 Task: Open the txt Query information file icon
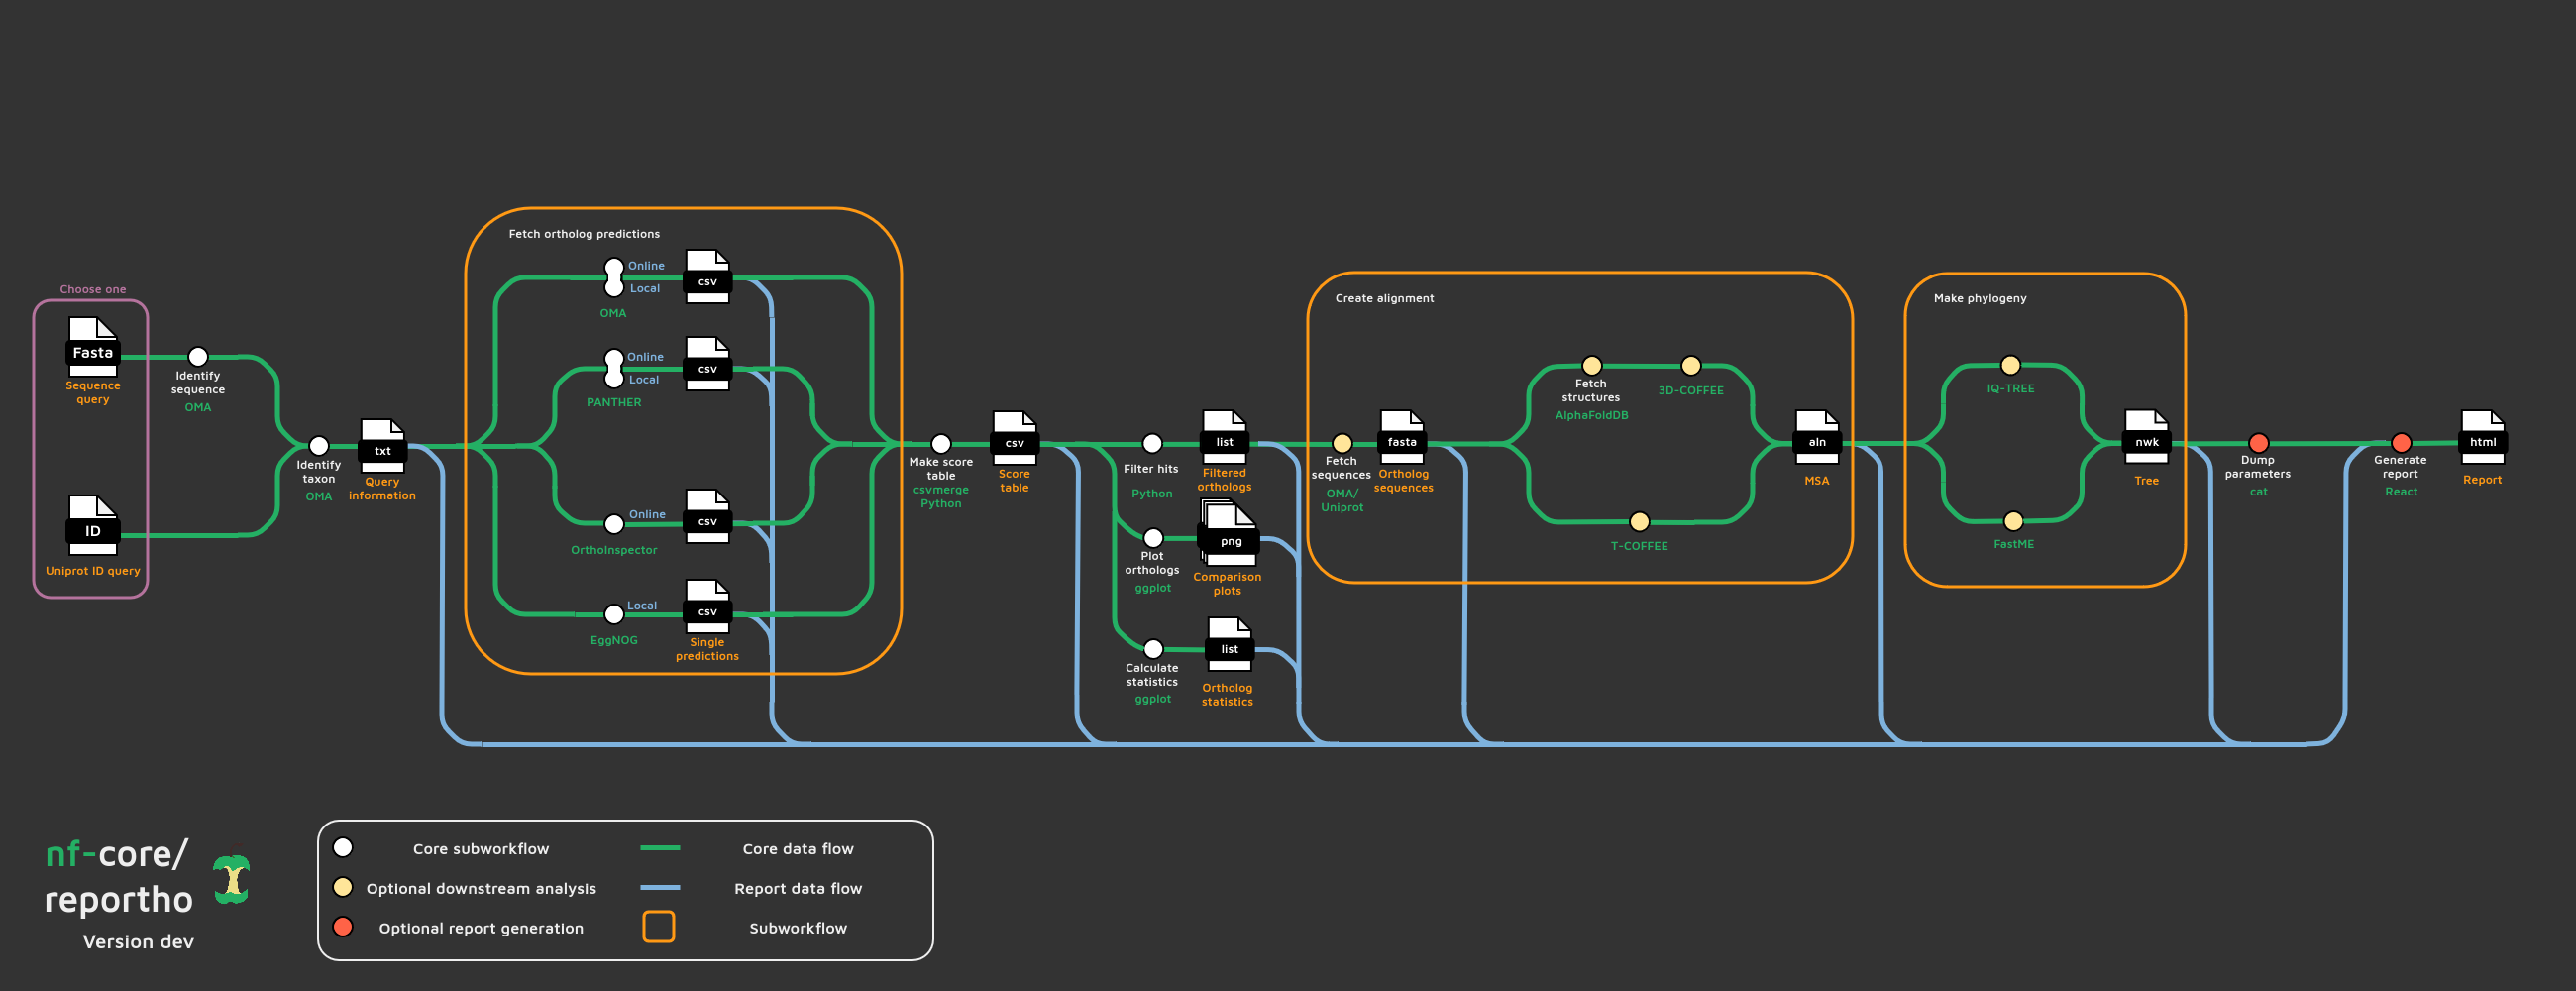click(382, 445)
